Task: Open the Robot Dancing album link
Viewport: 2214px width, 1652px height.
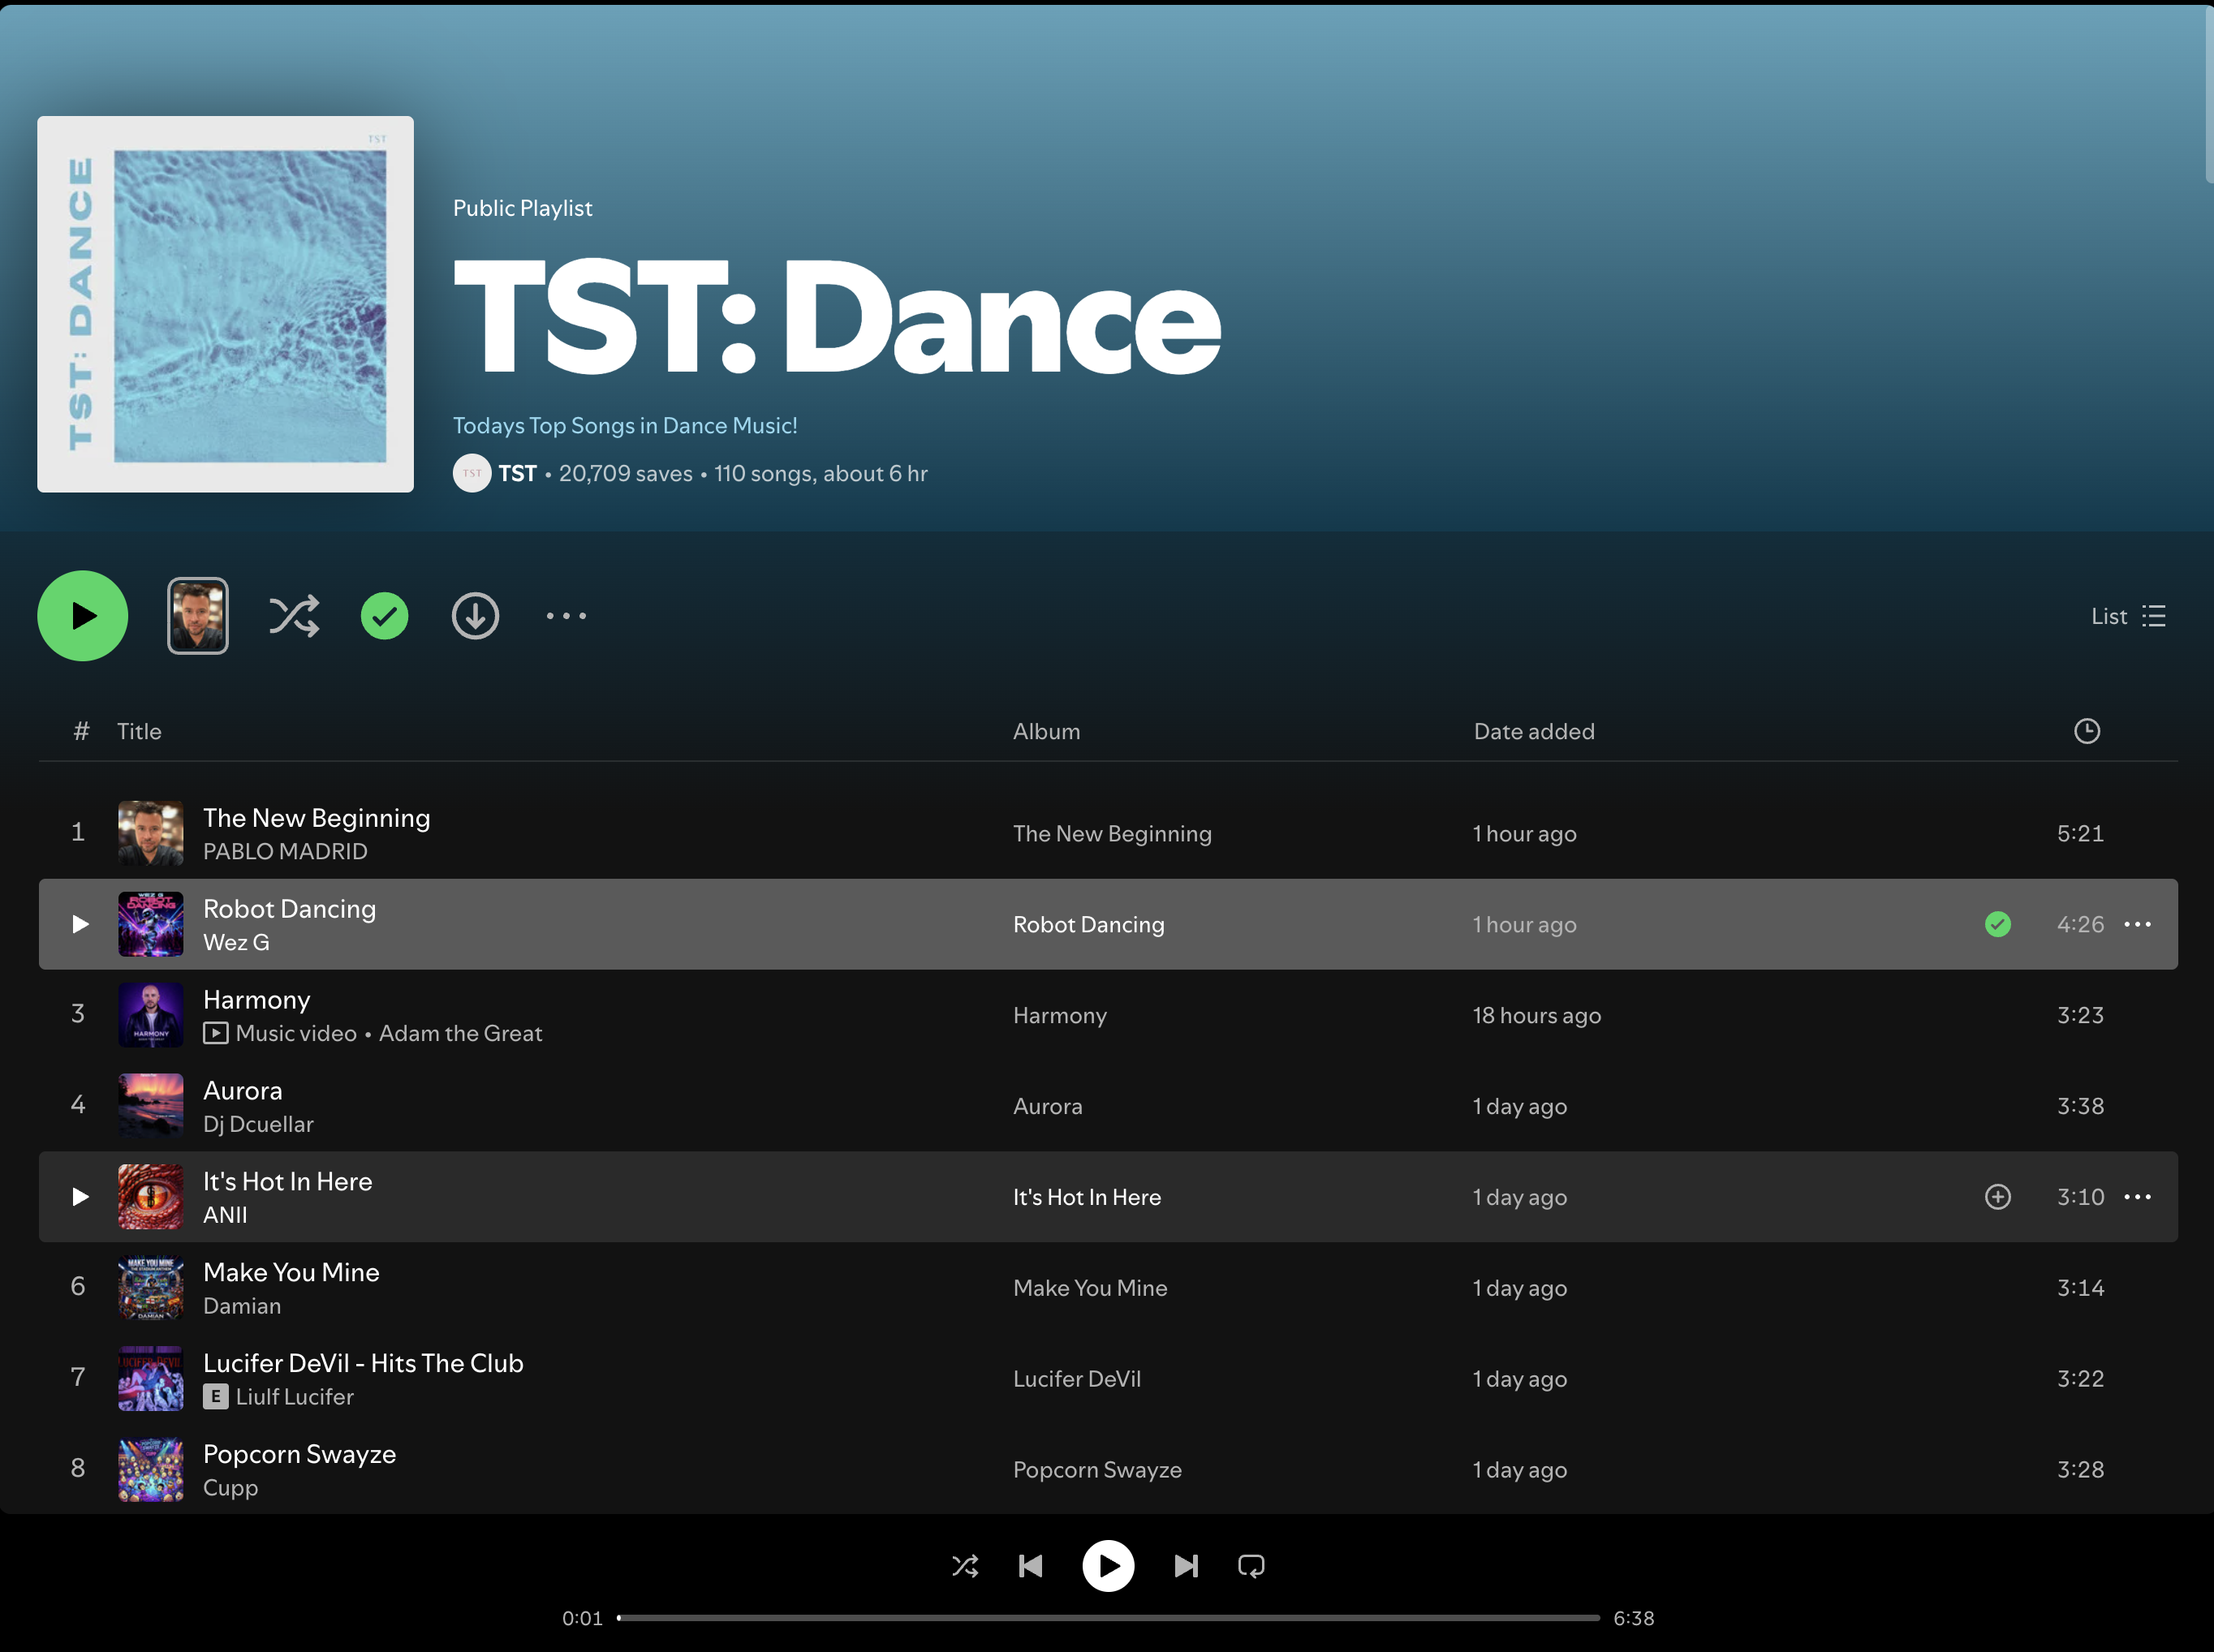Action: tap(1089, 924)
